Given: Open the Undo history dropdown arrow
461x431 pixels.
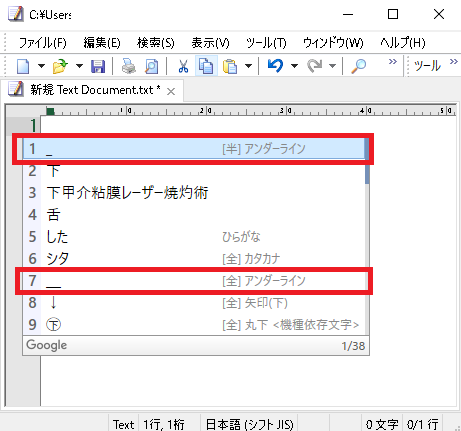Looking at the screenshot, I should point(294,66).
